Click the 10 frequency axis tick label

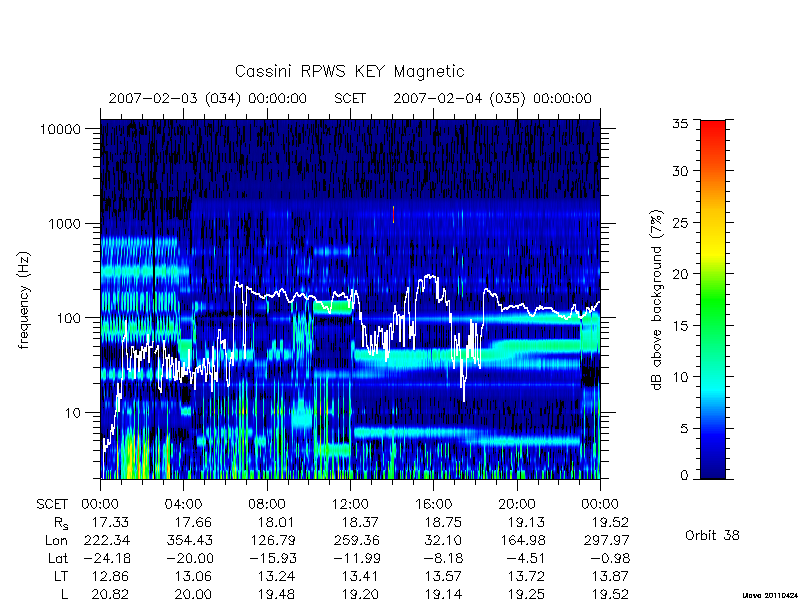(73, 412)
